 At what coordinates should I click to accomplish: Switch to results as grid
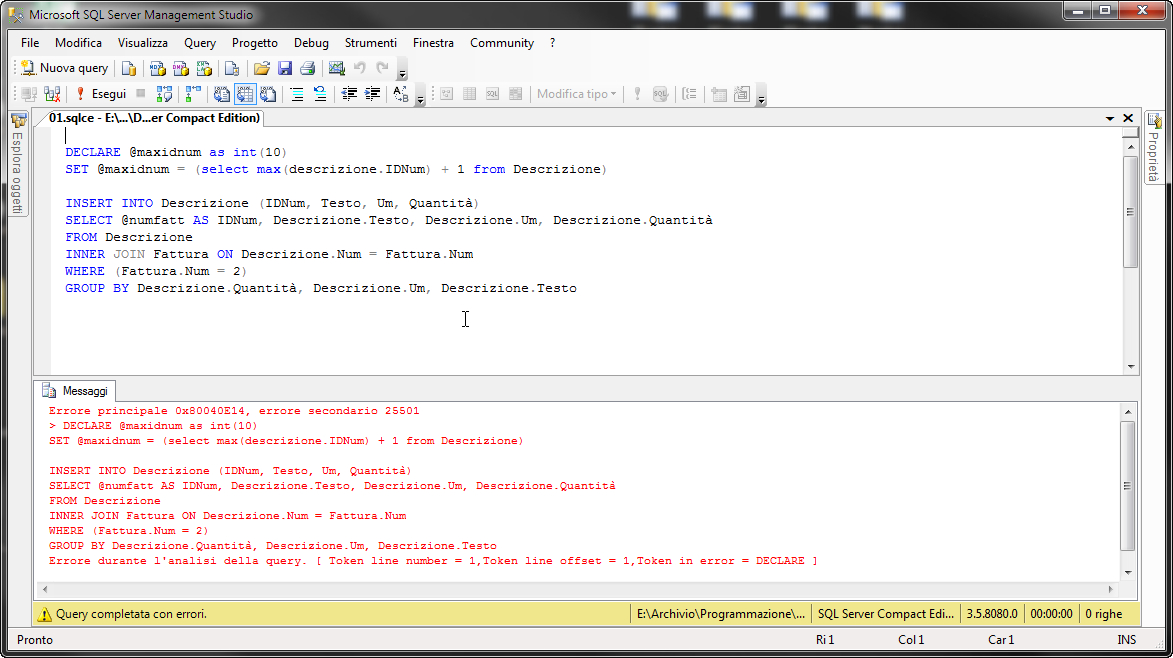coord(245,94)
